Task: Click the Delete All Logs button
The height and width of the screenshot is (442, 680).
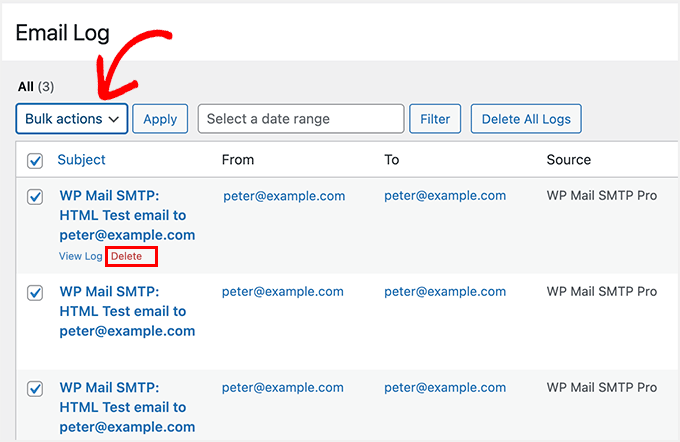Action: tap(526, 119)
